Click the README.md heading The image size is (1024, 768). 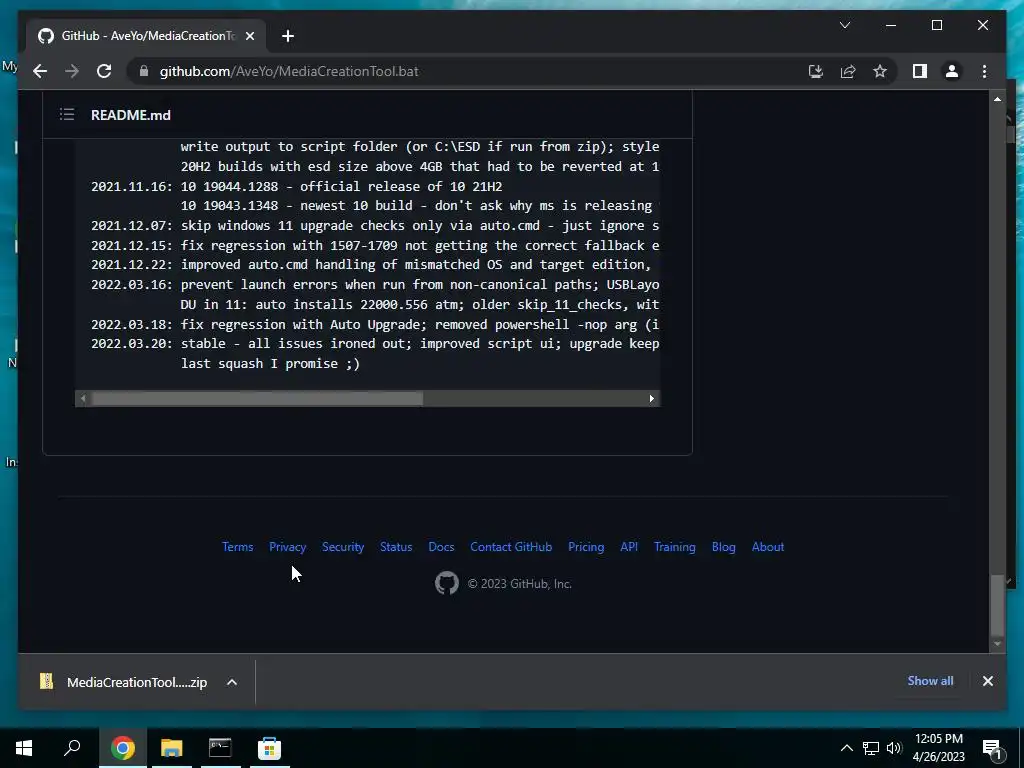tap(131, 115)
